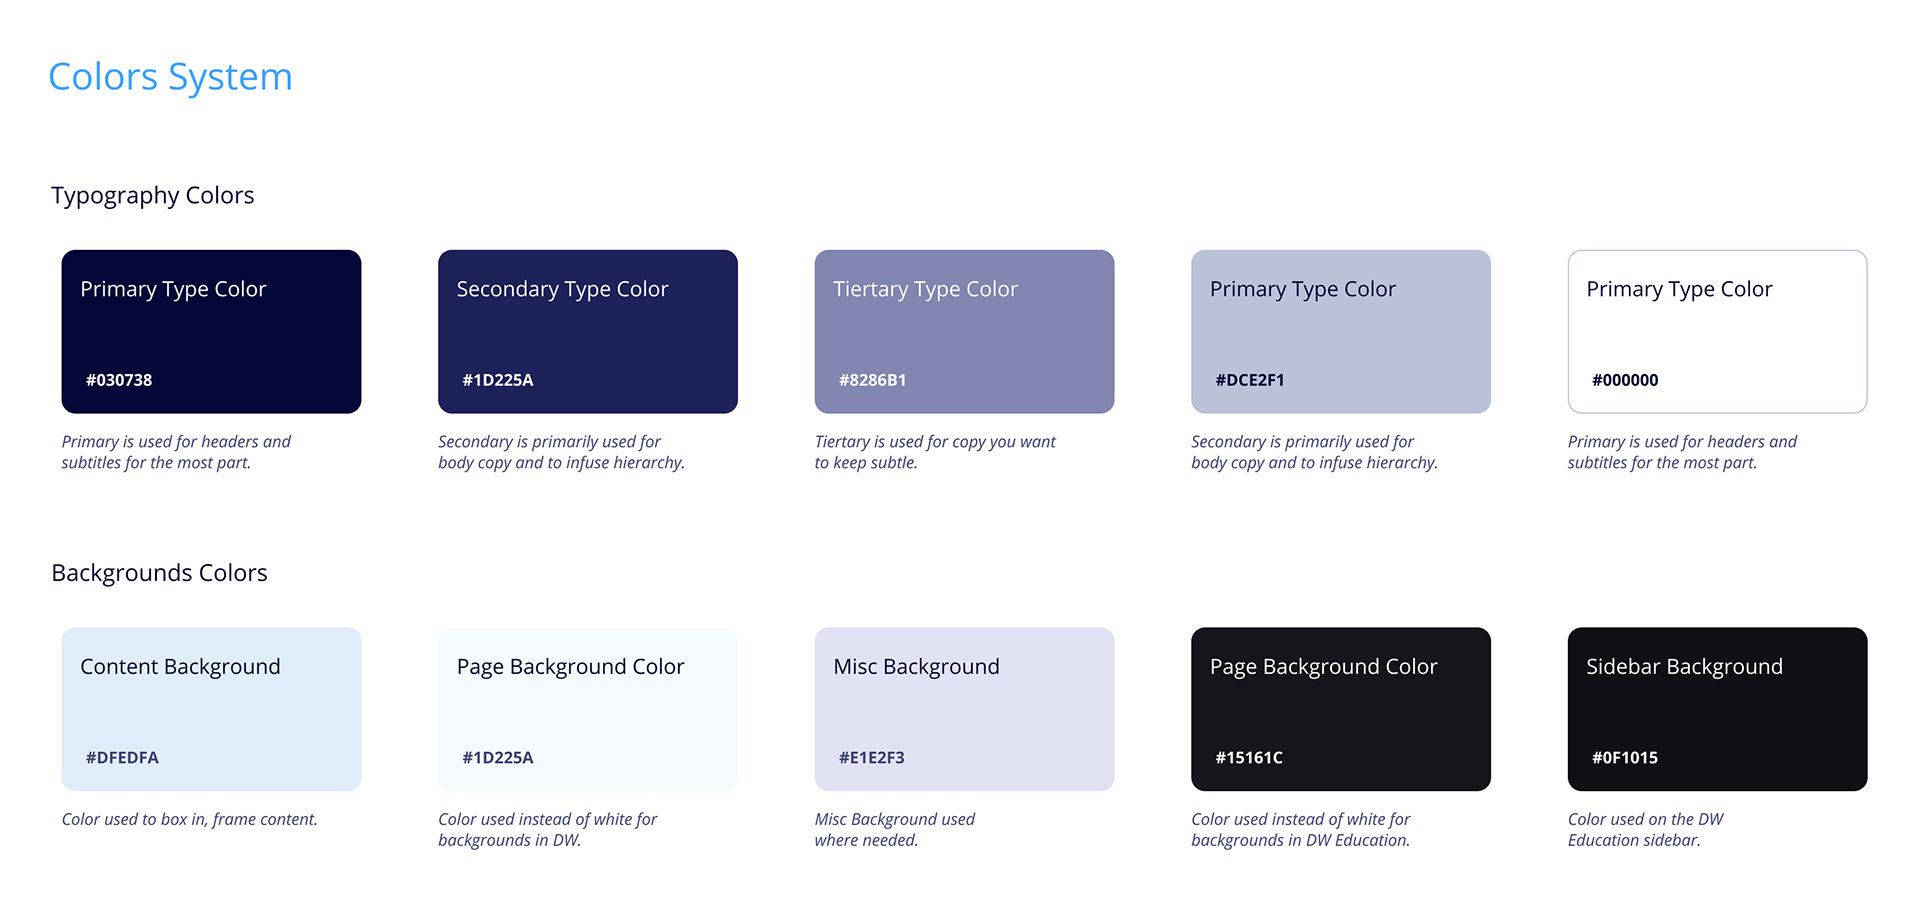The height and width of the screenshot is (919, 1920).
Task: Click the Typography Colors heading
Action: pyautogui.click(x=153, y=196)
